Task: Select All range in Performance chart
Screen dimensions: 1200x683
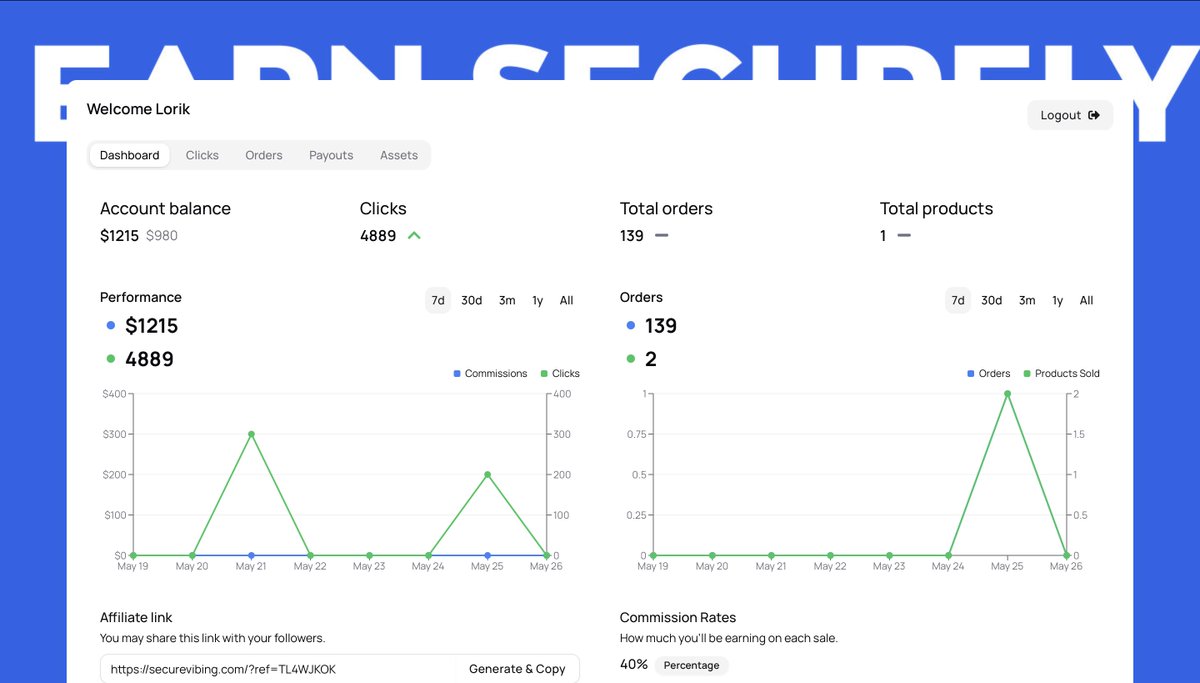Action: [x=567, y=300]
